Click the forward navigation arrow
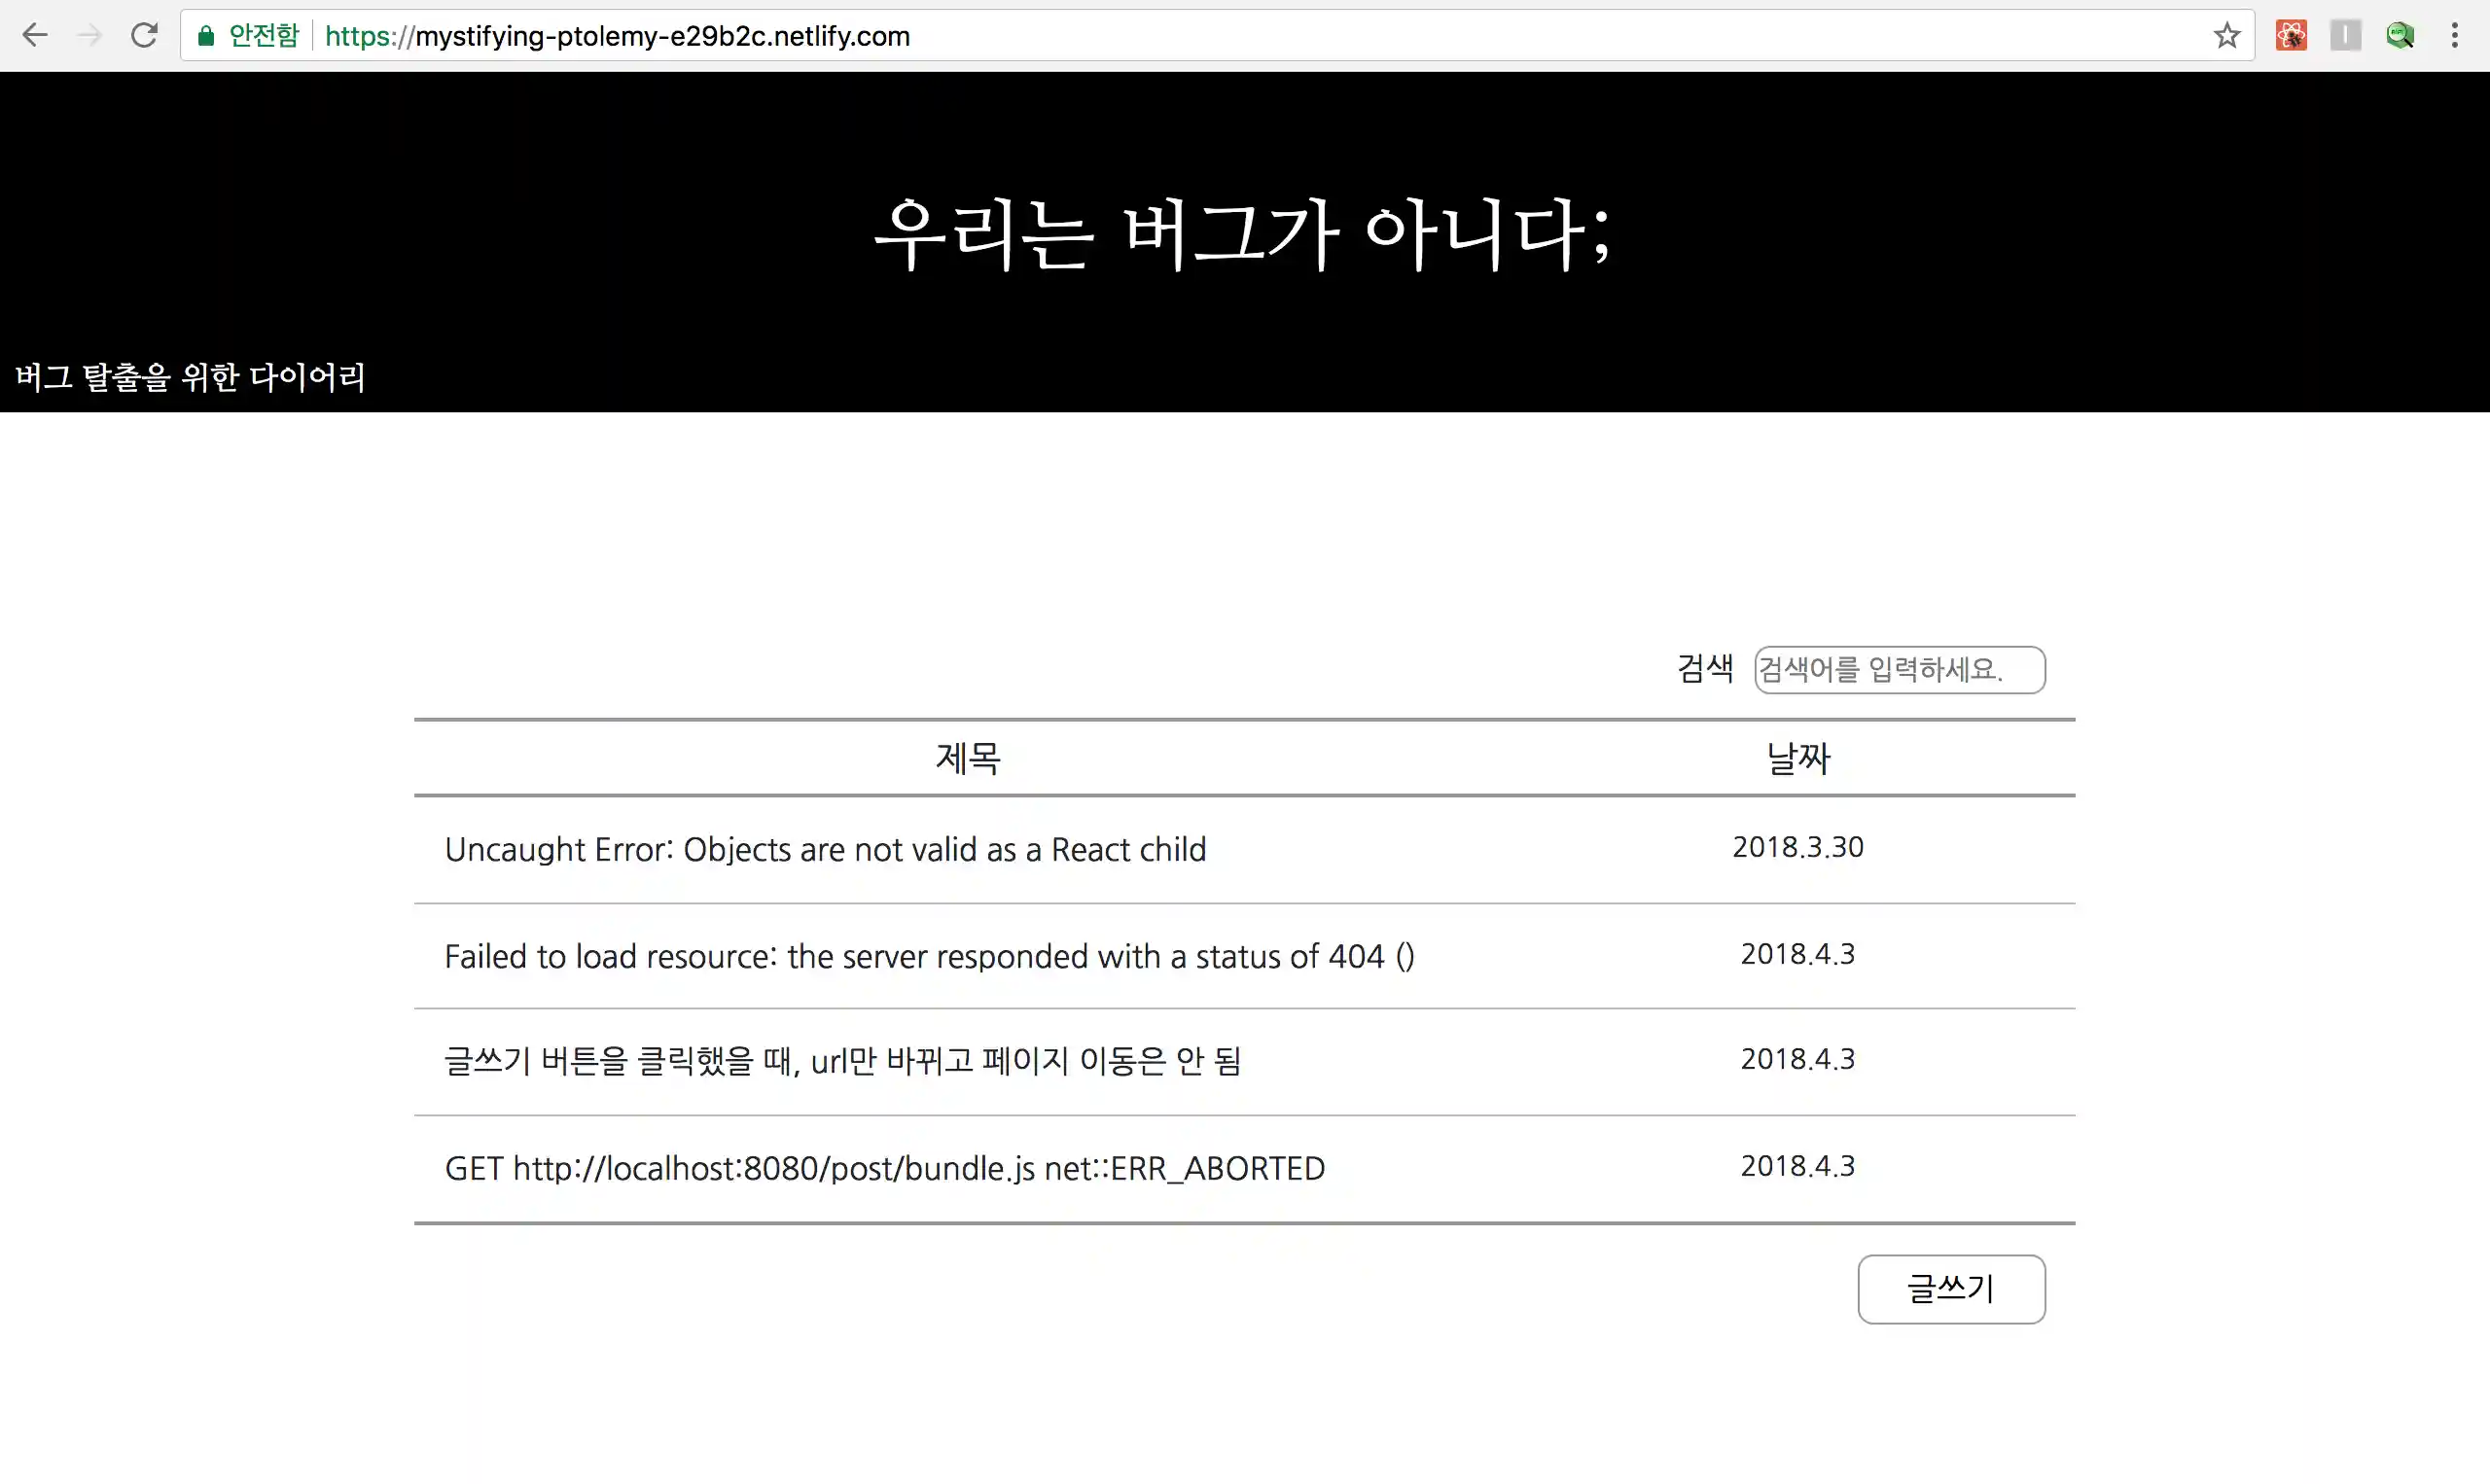 point(89,35)
